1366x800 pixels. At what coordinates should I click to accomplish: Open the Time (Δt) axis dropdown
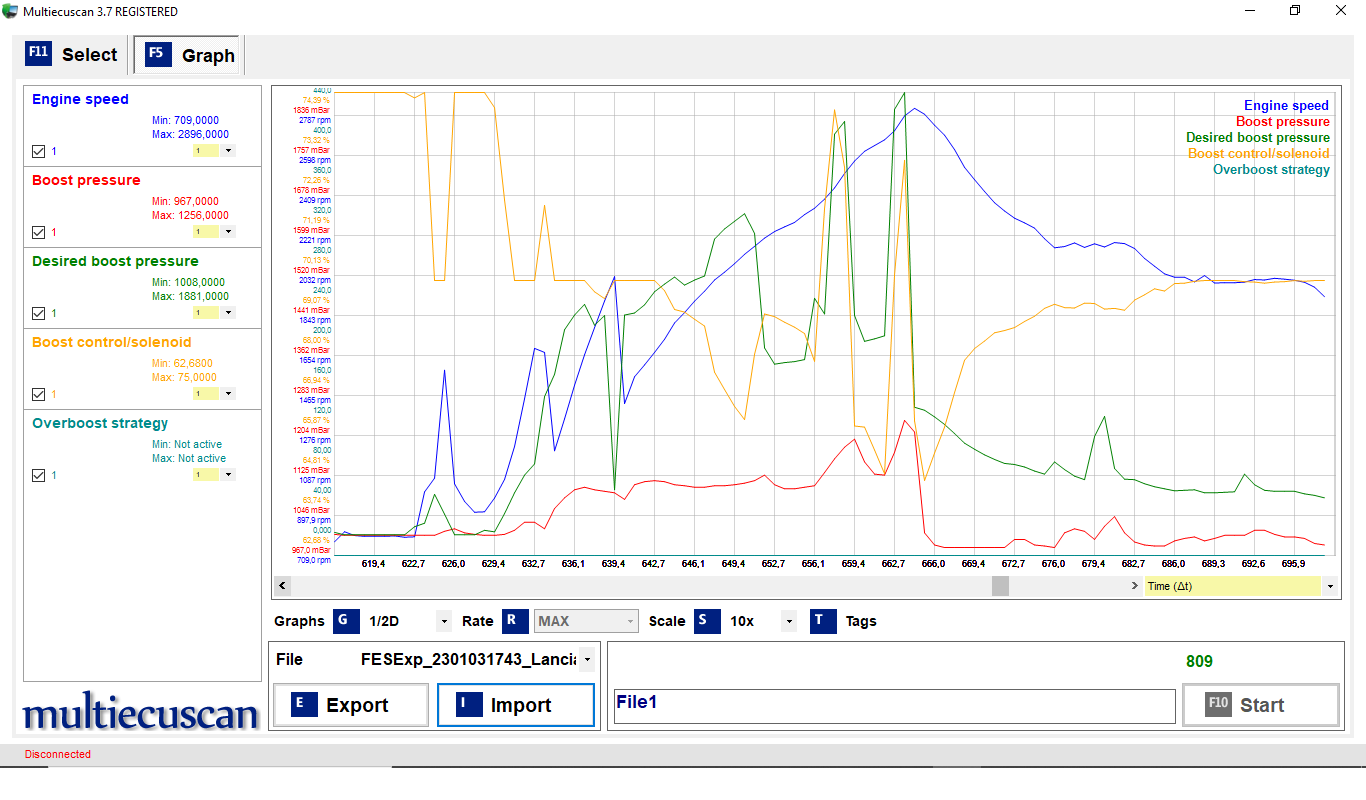tap(1330, 586)
